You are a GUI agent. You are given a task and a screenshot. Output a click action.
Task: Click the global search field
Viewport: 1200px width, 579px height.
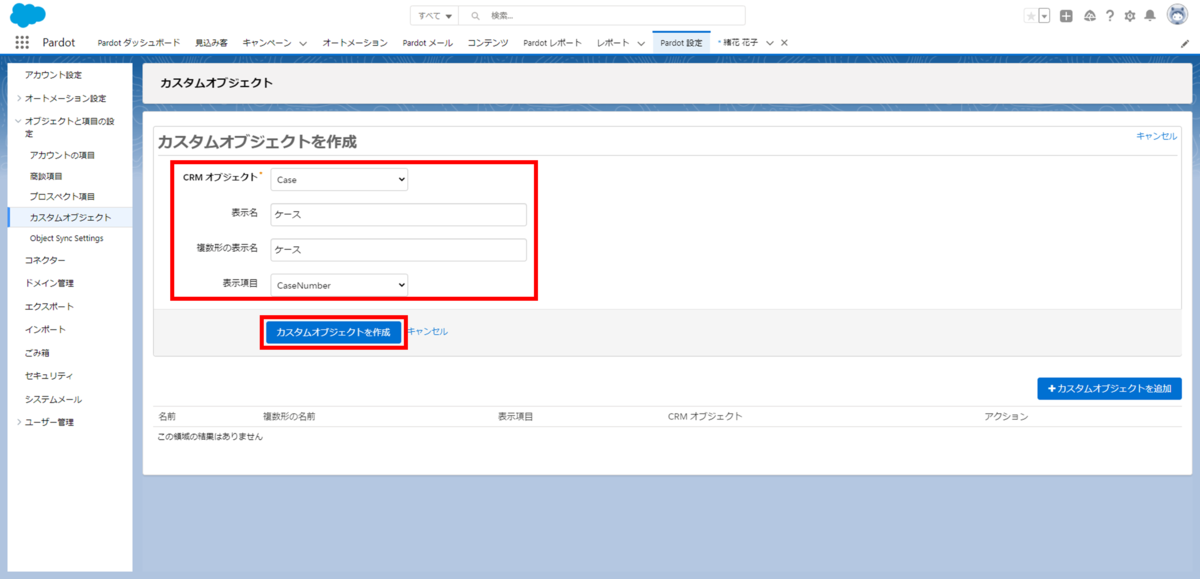click(x=602, y=16)
